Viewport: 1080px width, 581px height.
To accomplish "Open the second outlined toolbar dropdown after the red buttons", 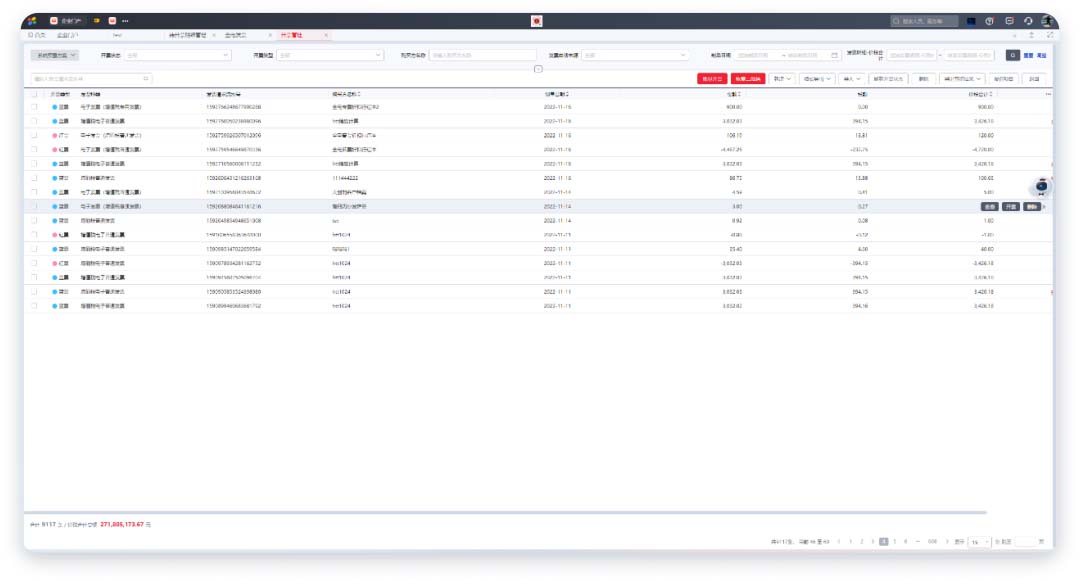I will click(x=816, y=79).
